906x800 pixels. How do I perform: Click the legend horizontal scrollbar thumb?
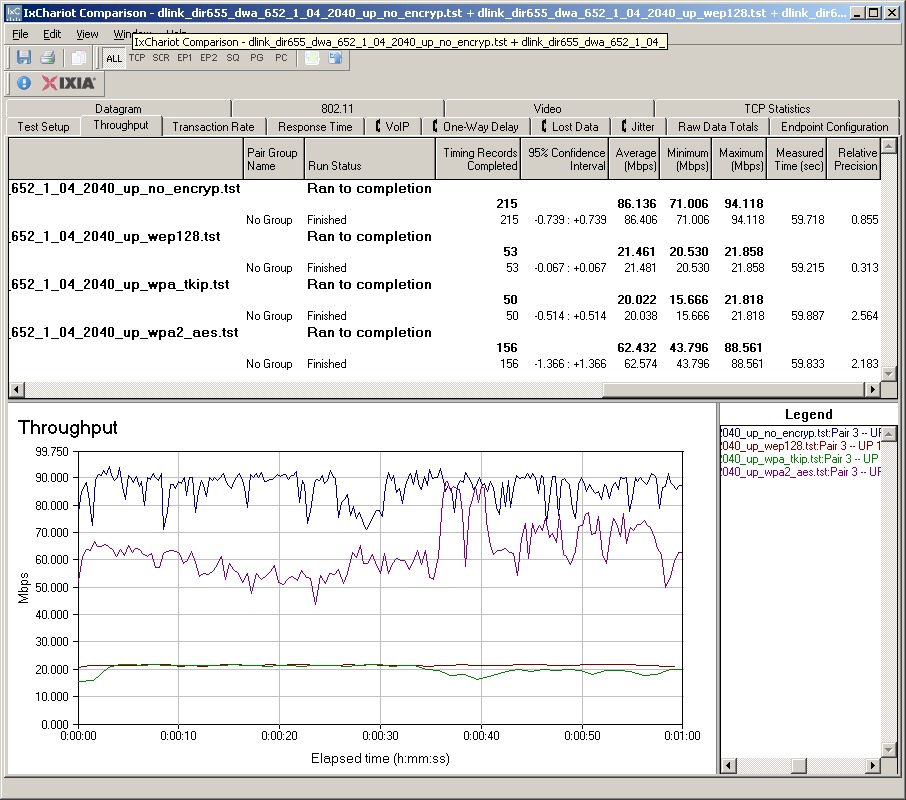799,765
